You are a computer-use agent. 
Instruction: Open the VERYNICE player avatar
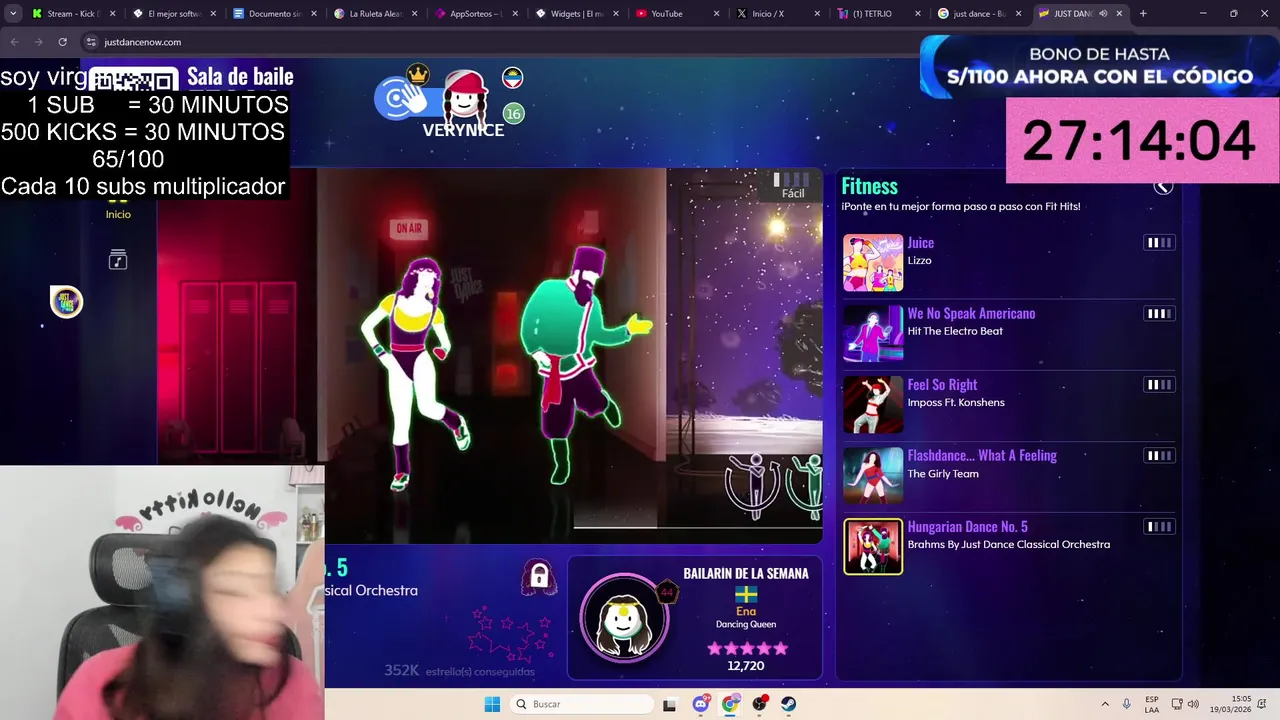[465, 98]
